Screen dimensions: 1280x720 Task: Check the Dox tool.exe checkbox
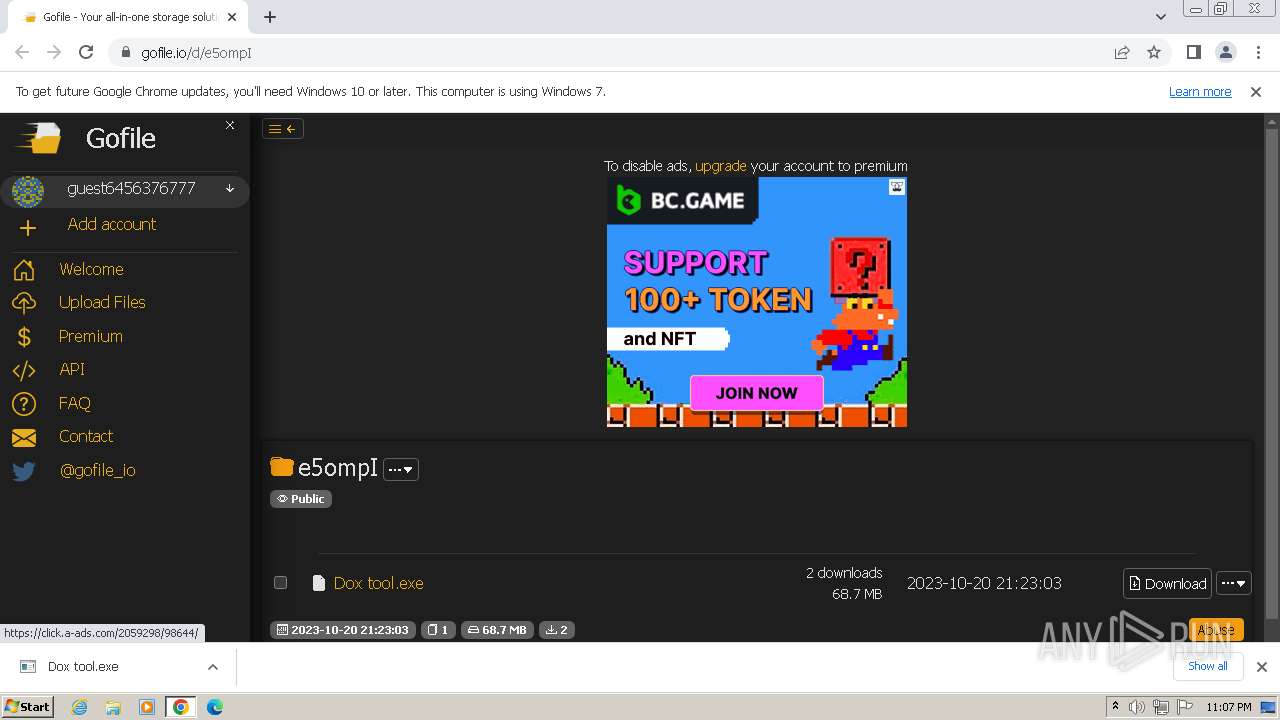click(280, 582)
